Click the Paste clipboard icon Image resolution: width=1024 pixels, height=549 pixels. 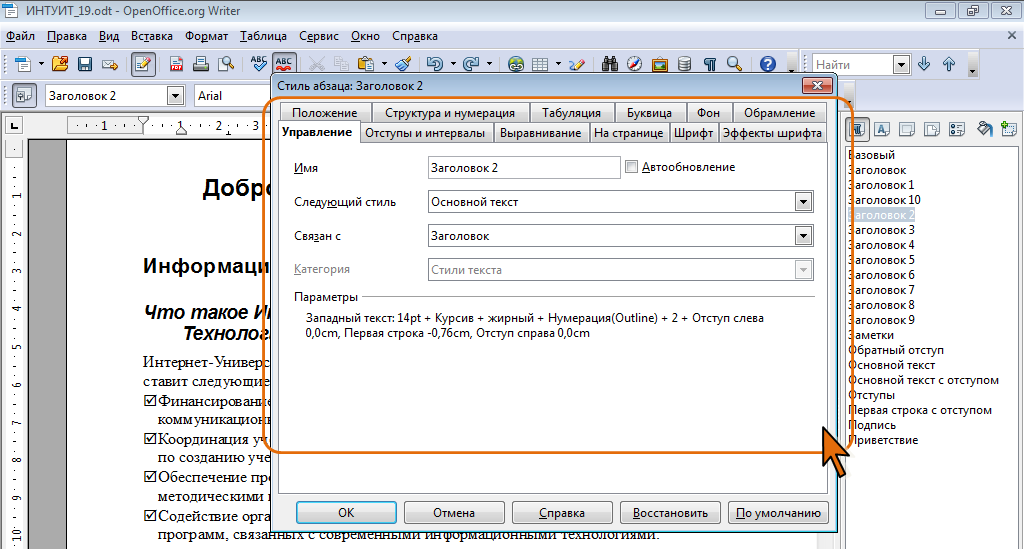tap(366, 64)
